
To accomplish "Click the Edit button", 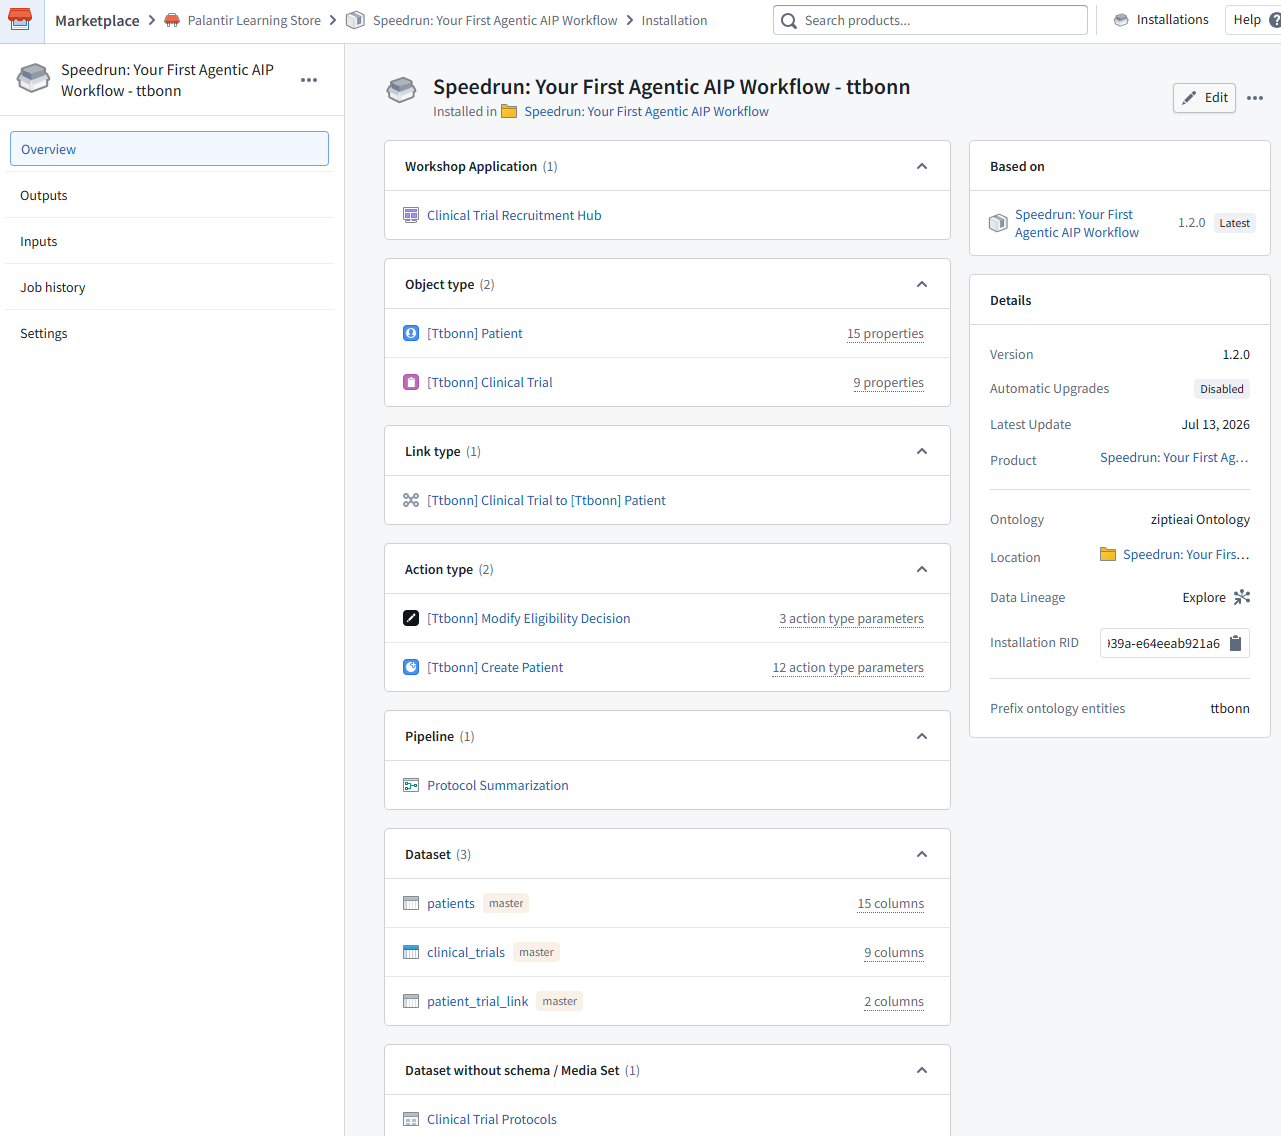I will pyautogui.click(x=1204, y=98).
